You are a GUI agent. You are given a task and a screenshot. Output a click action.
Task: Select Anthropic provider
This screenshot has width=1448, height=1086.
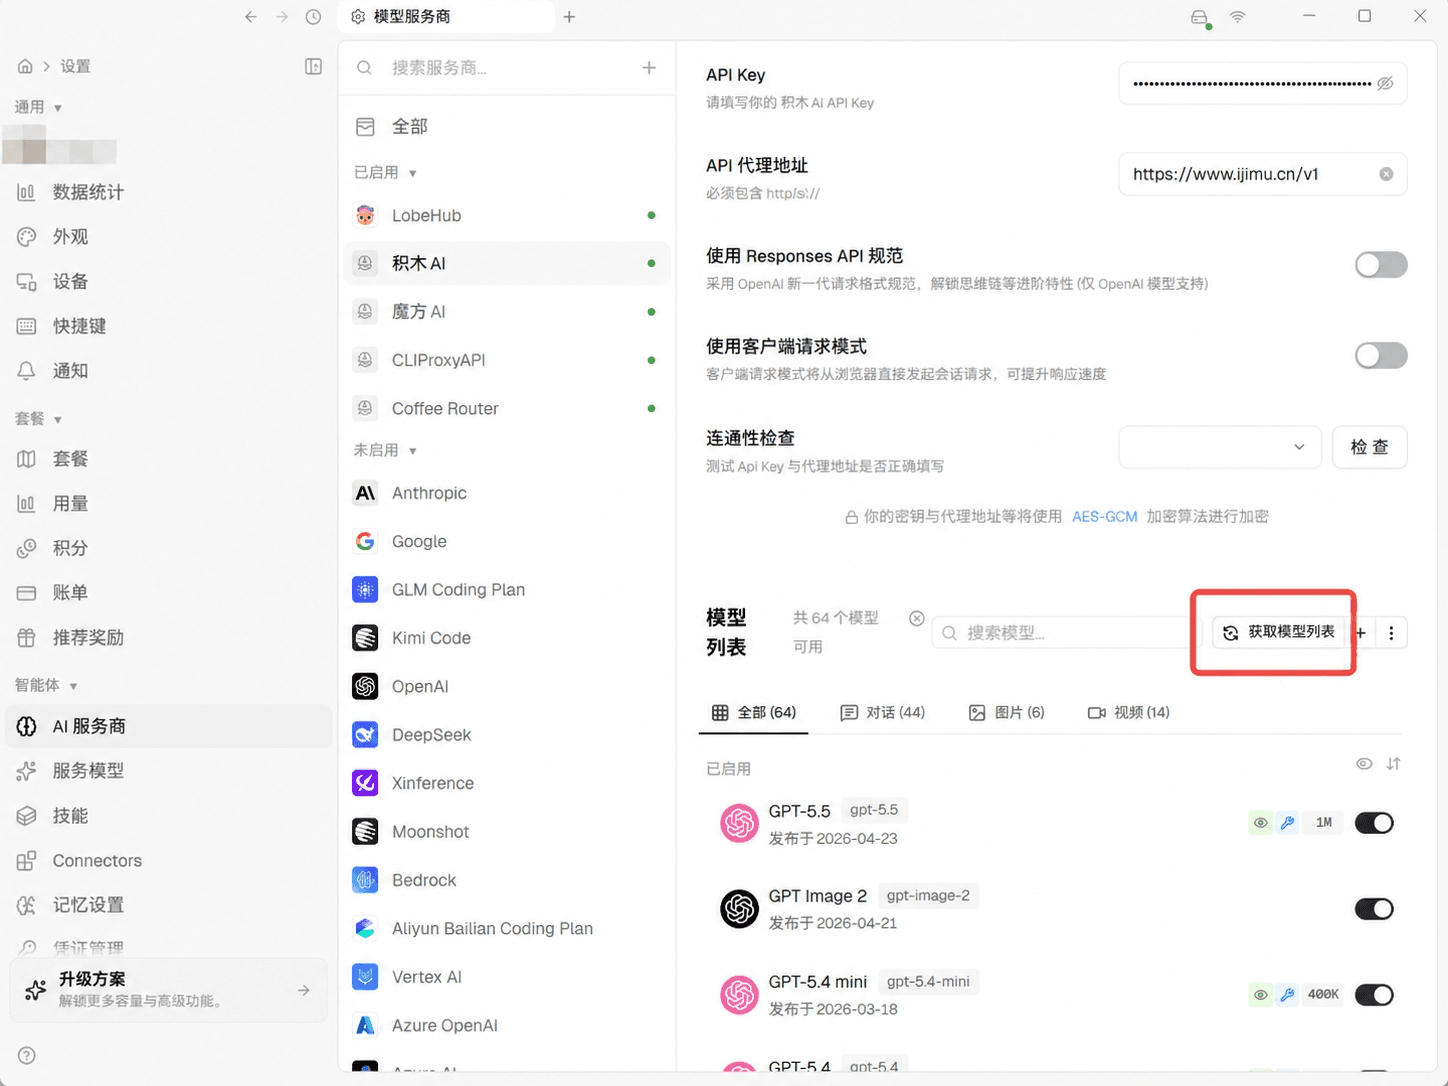tap(507, 493)
